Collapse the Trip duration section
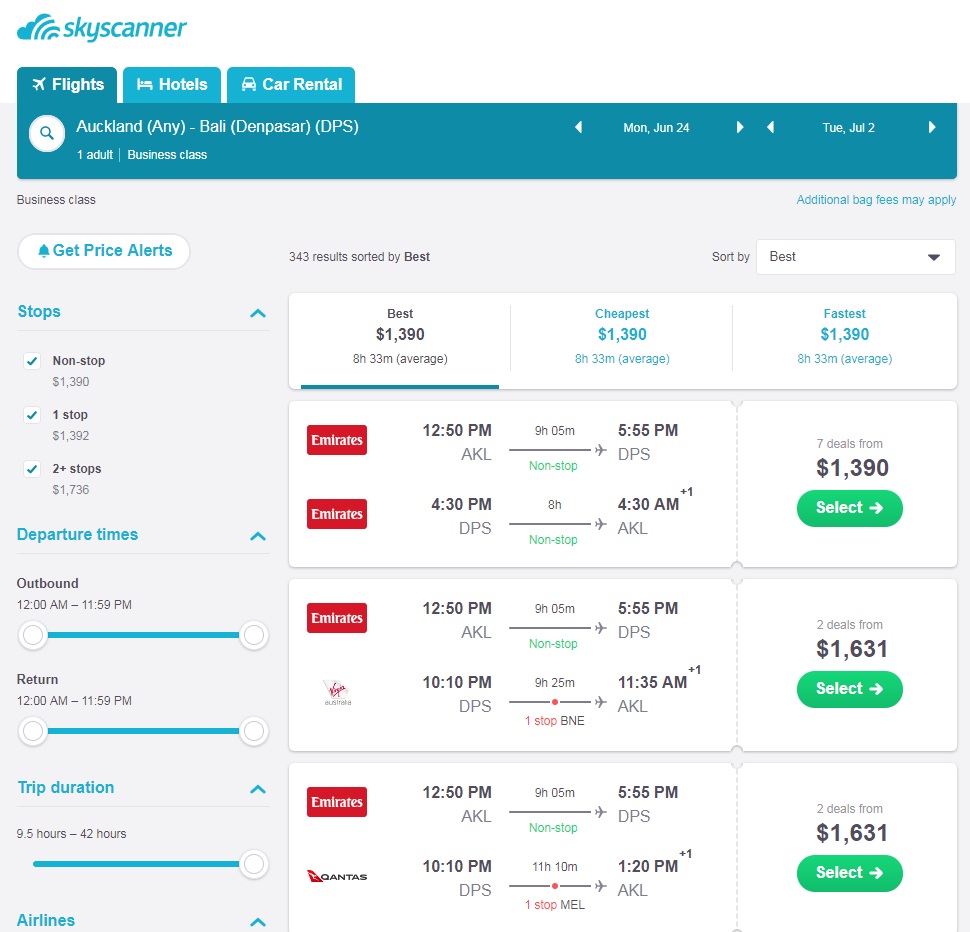 258,789
